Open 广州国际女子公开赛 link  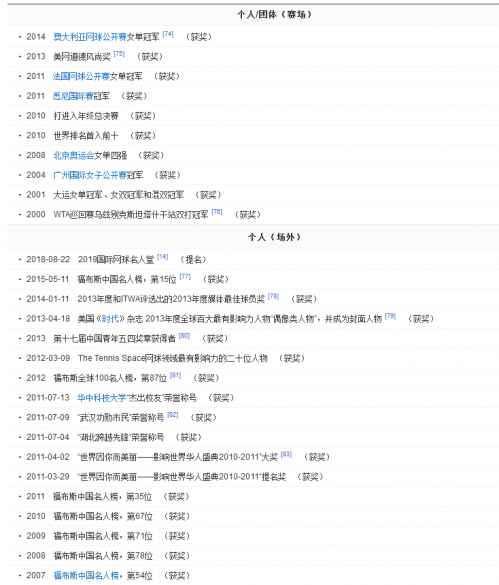(90, 175)
